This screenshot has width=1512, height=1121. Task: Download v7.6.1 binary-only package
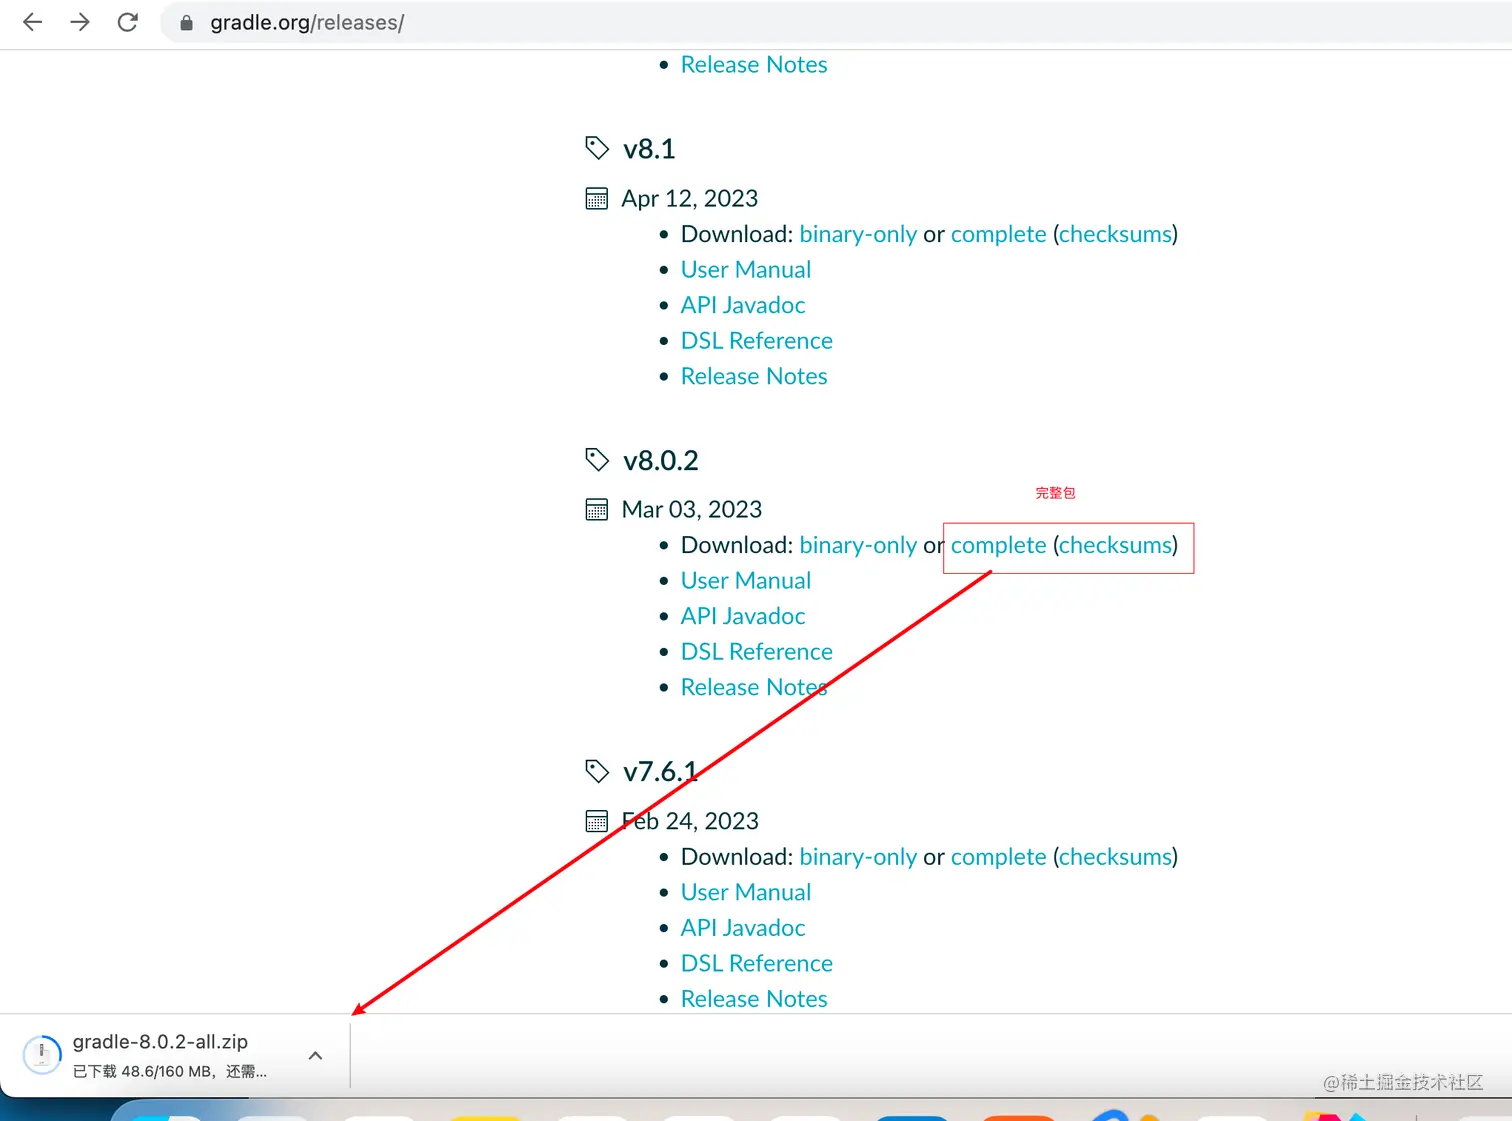[858, 857]
